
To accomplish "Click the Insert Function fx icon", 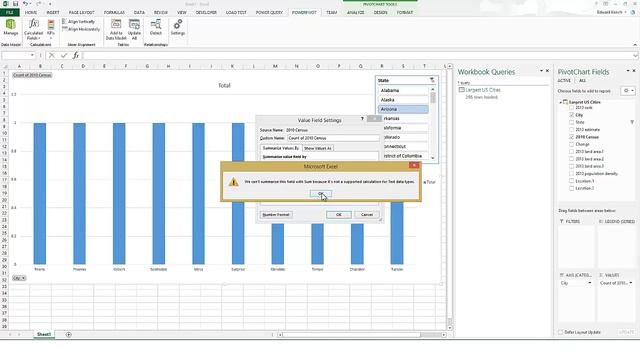I will pos(76,56).
